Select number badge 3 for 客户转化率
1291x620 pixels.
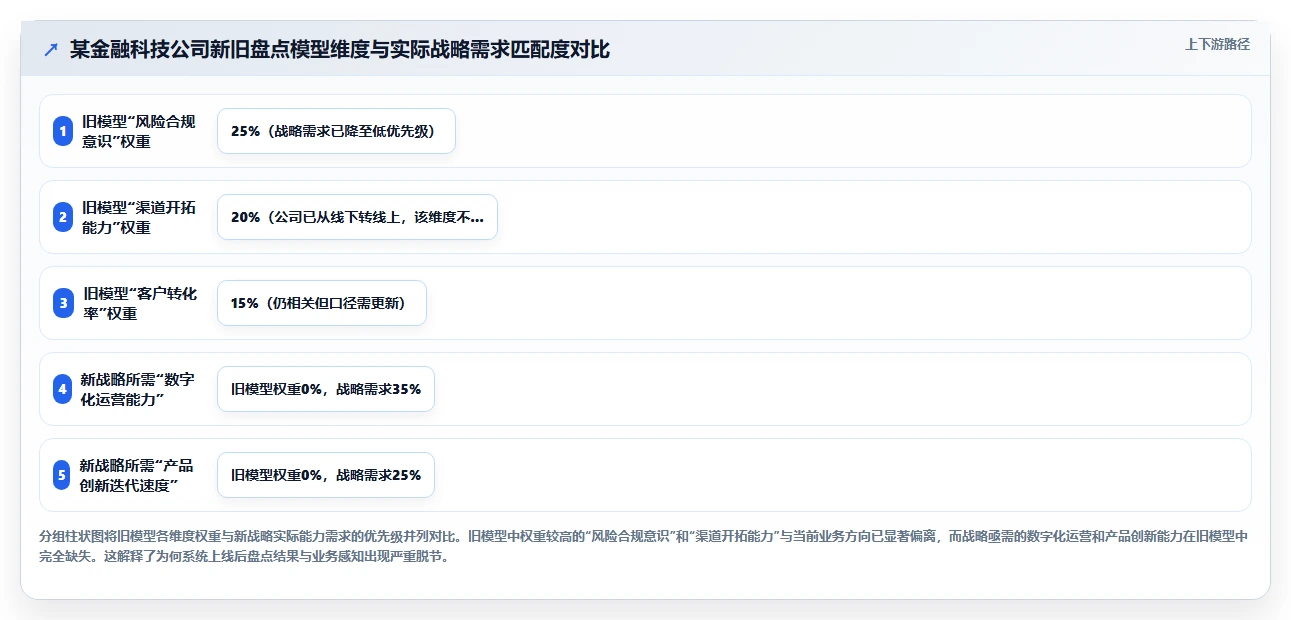(x=63, y=303)
